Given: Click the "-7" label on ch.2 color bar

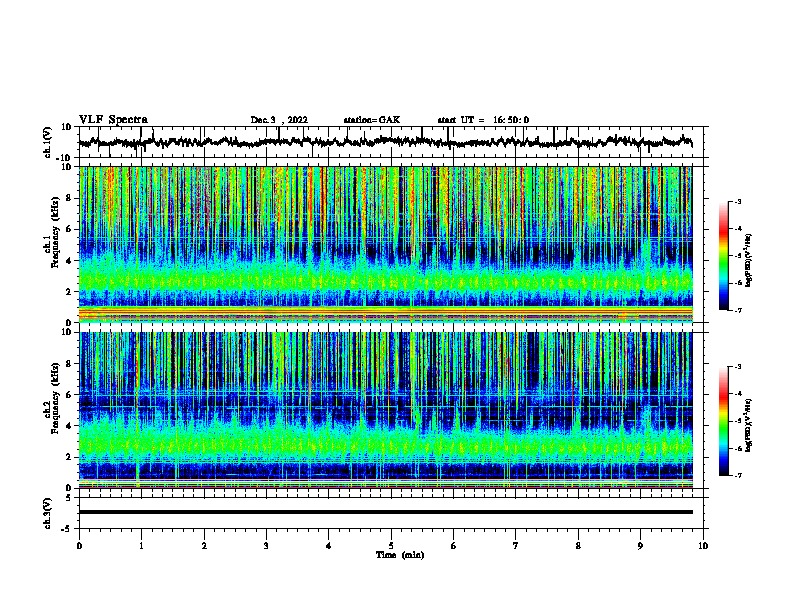Looking at the screenshot, I should (x=737, y=475).
